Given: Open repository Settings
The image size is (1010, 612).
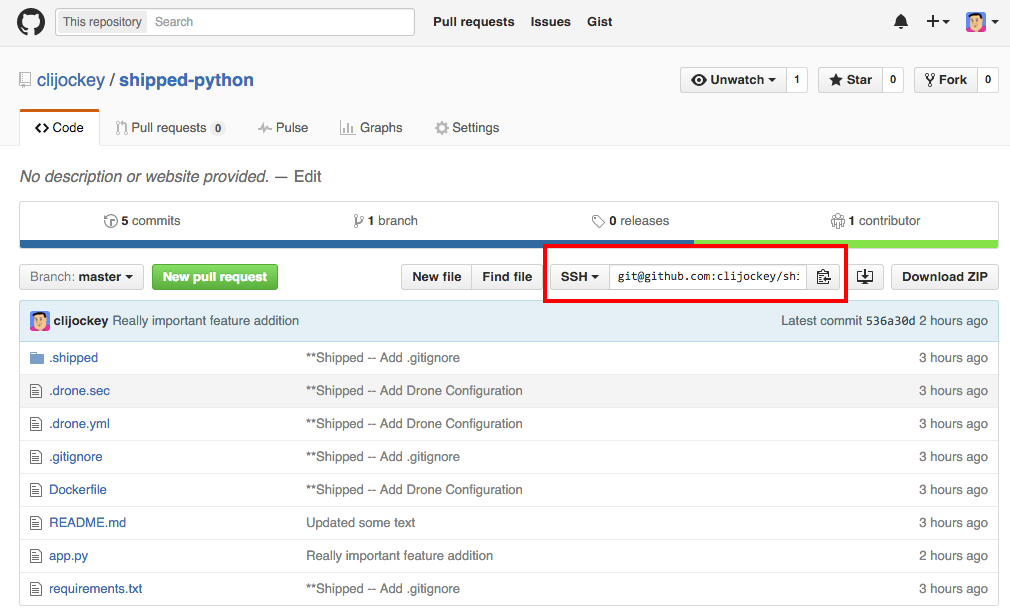Looking at the screenshot, I should click(x=467, y=127).
